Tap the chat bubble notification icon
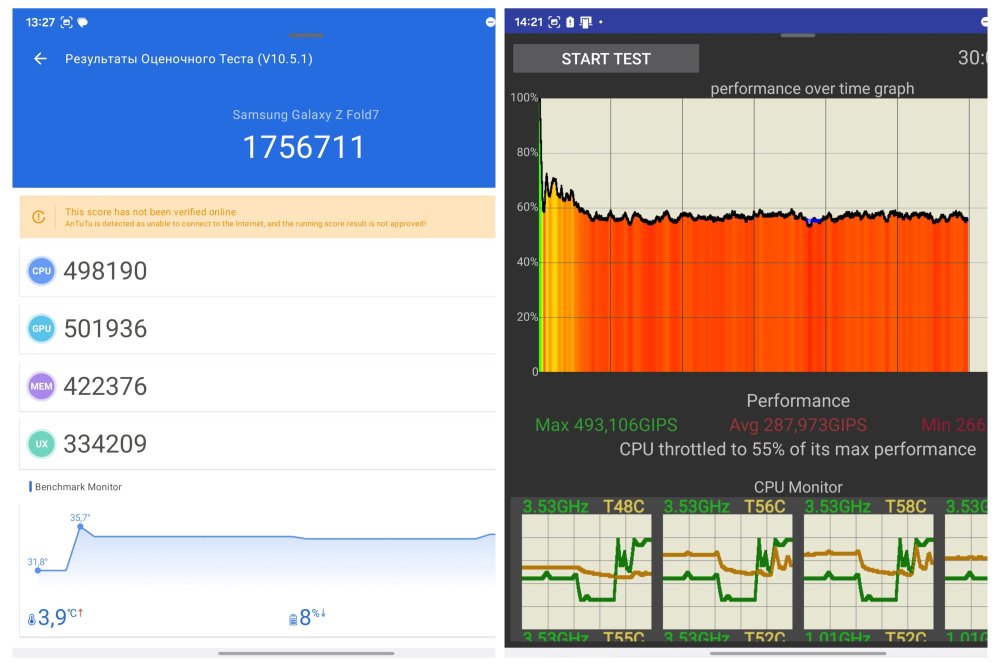The height and width of the screenshot is (666, 1000). pos(83,22)
